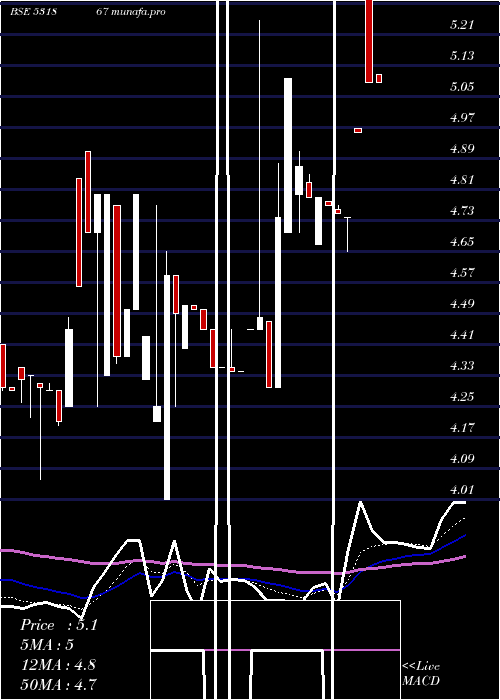500x700 pixels.
Task: Click the 4.01 price axis label
Action: coord(461,490)
